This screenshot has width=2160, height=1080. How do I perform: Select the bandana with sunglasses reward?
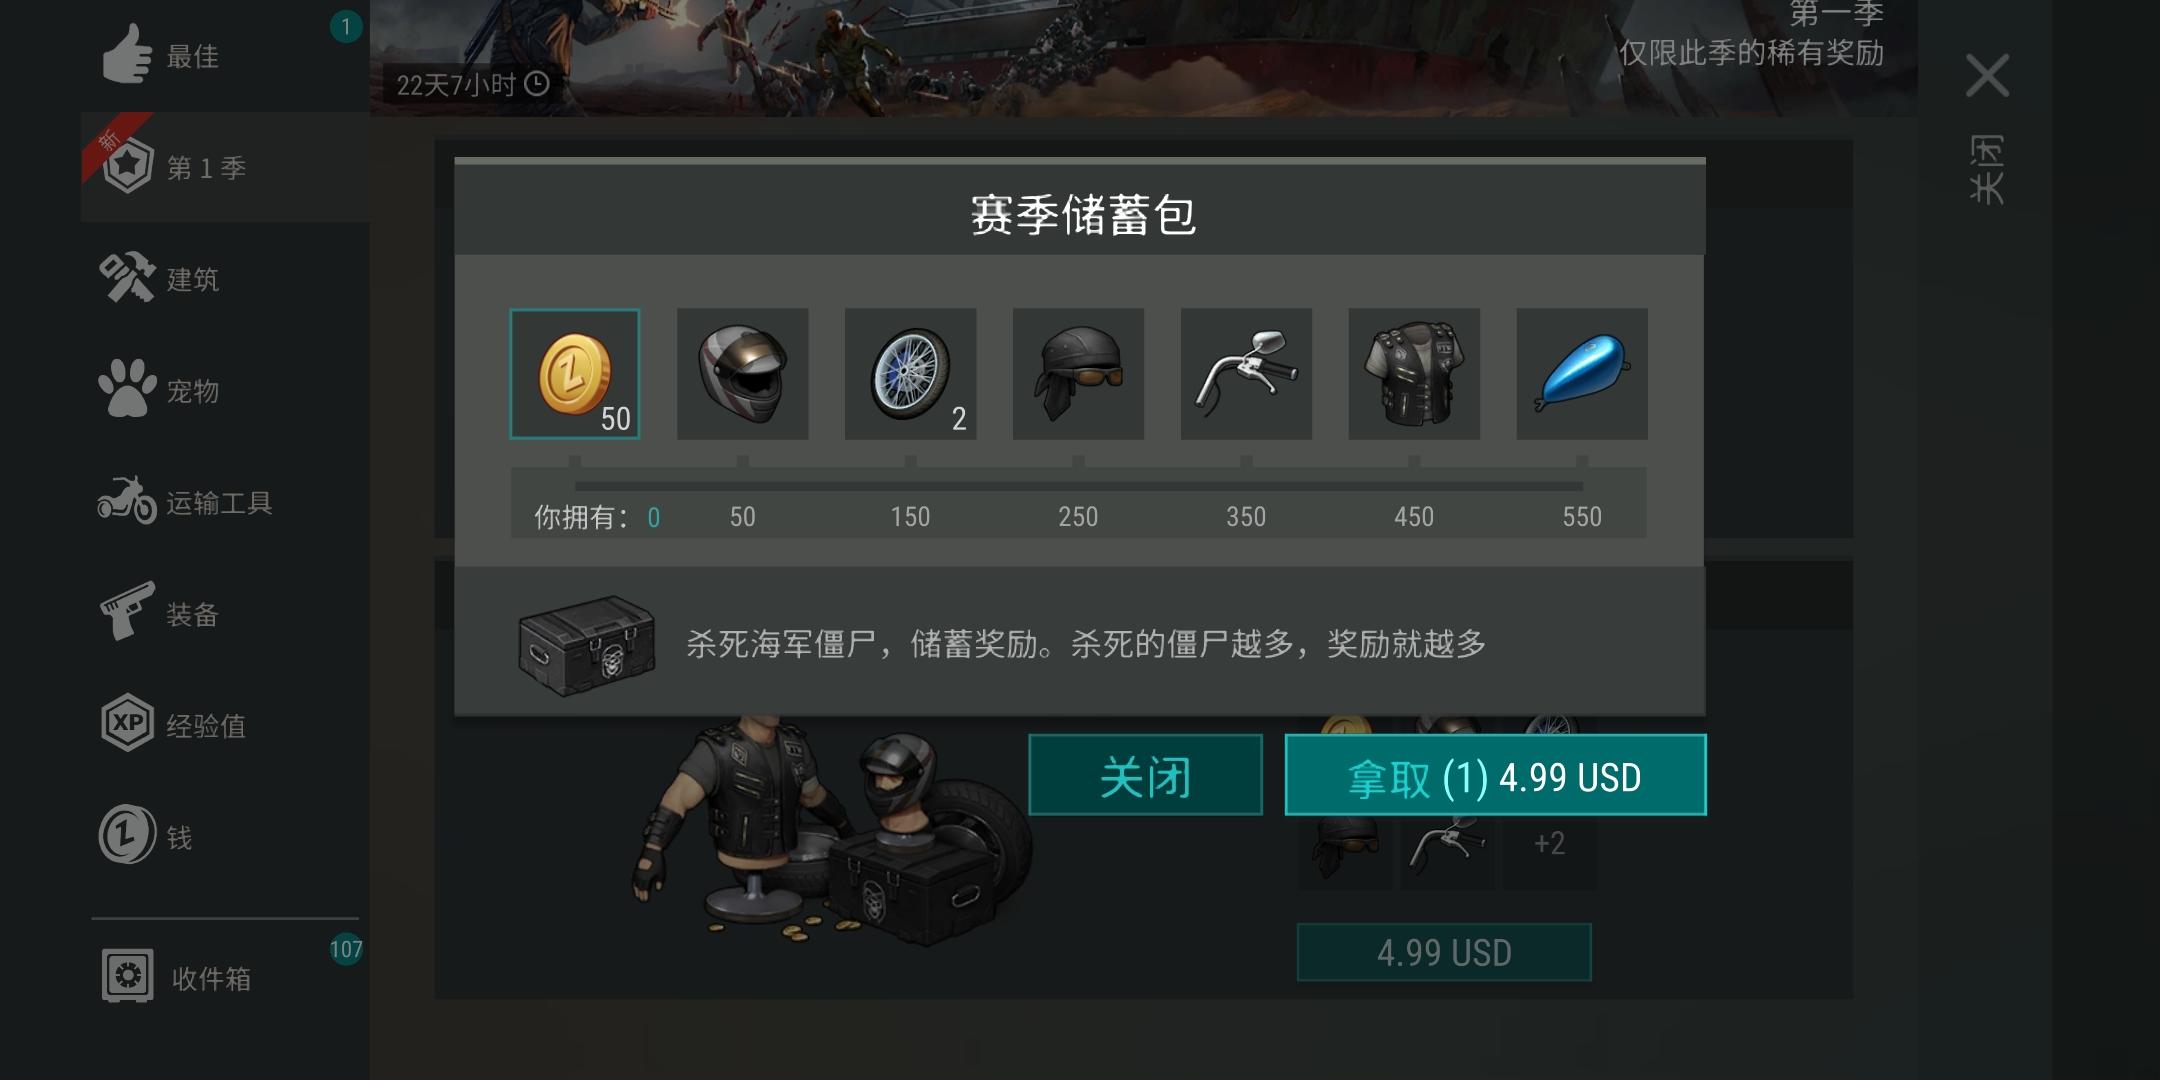pyautogui.click(x=1079, y=374)
